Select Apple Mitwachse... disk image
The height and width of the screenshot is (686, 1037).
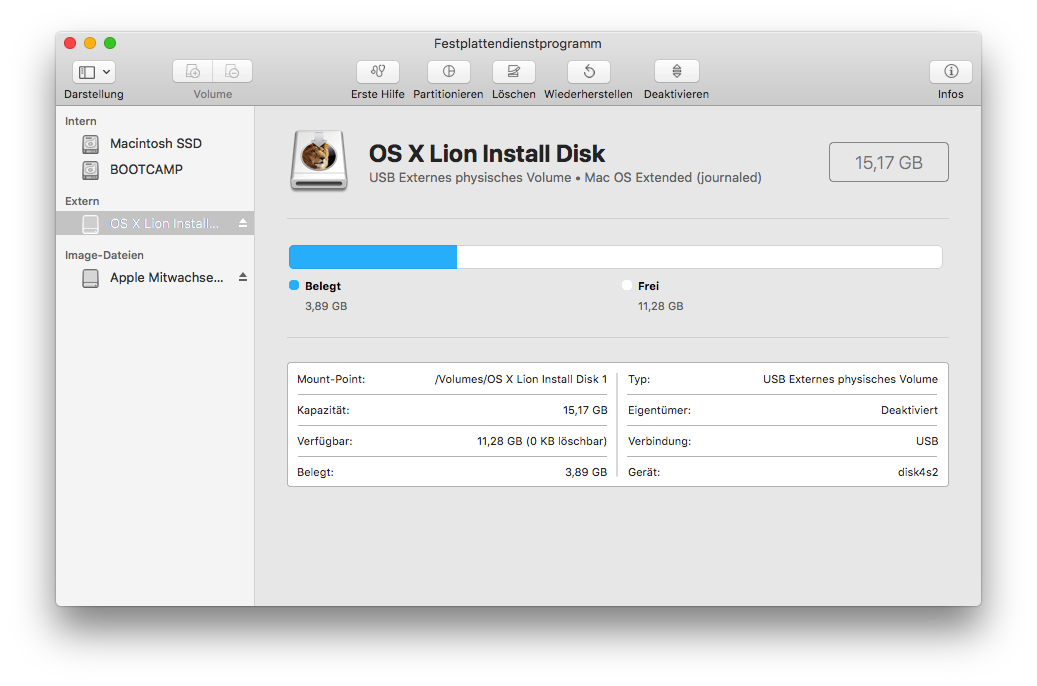[155, 278]
